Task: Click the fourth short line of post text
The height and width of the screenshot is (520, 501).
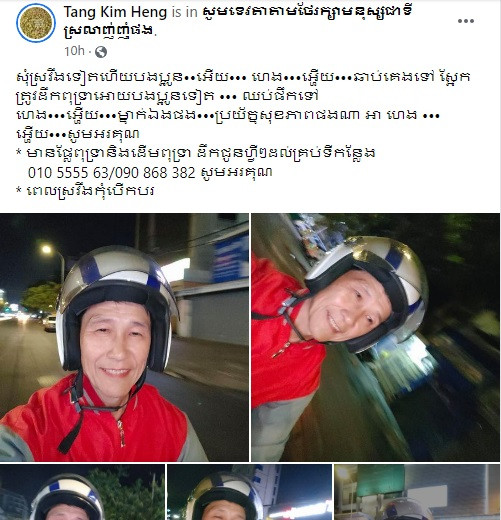Action: coord(78,134)
